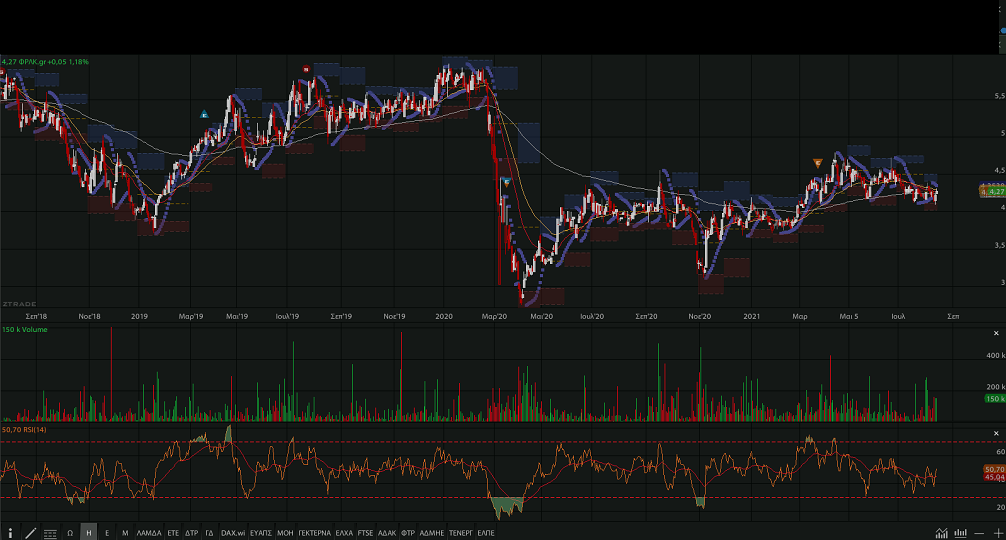Click the bar chart type icon

[961, 533]
